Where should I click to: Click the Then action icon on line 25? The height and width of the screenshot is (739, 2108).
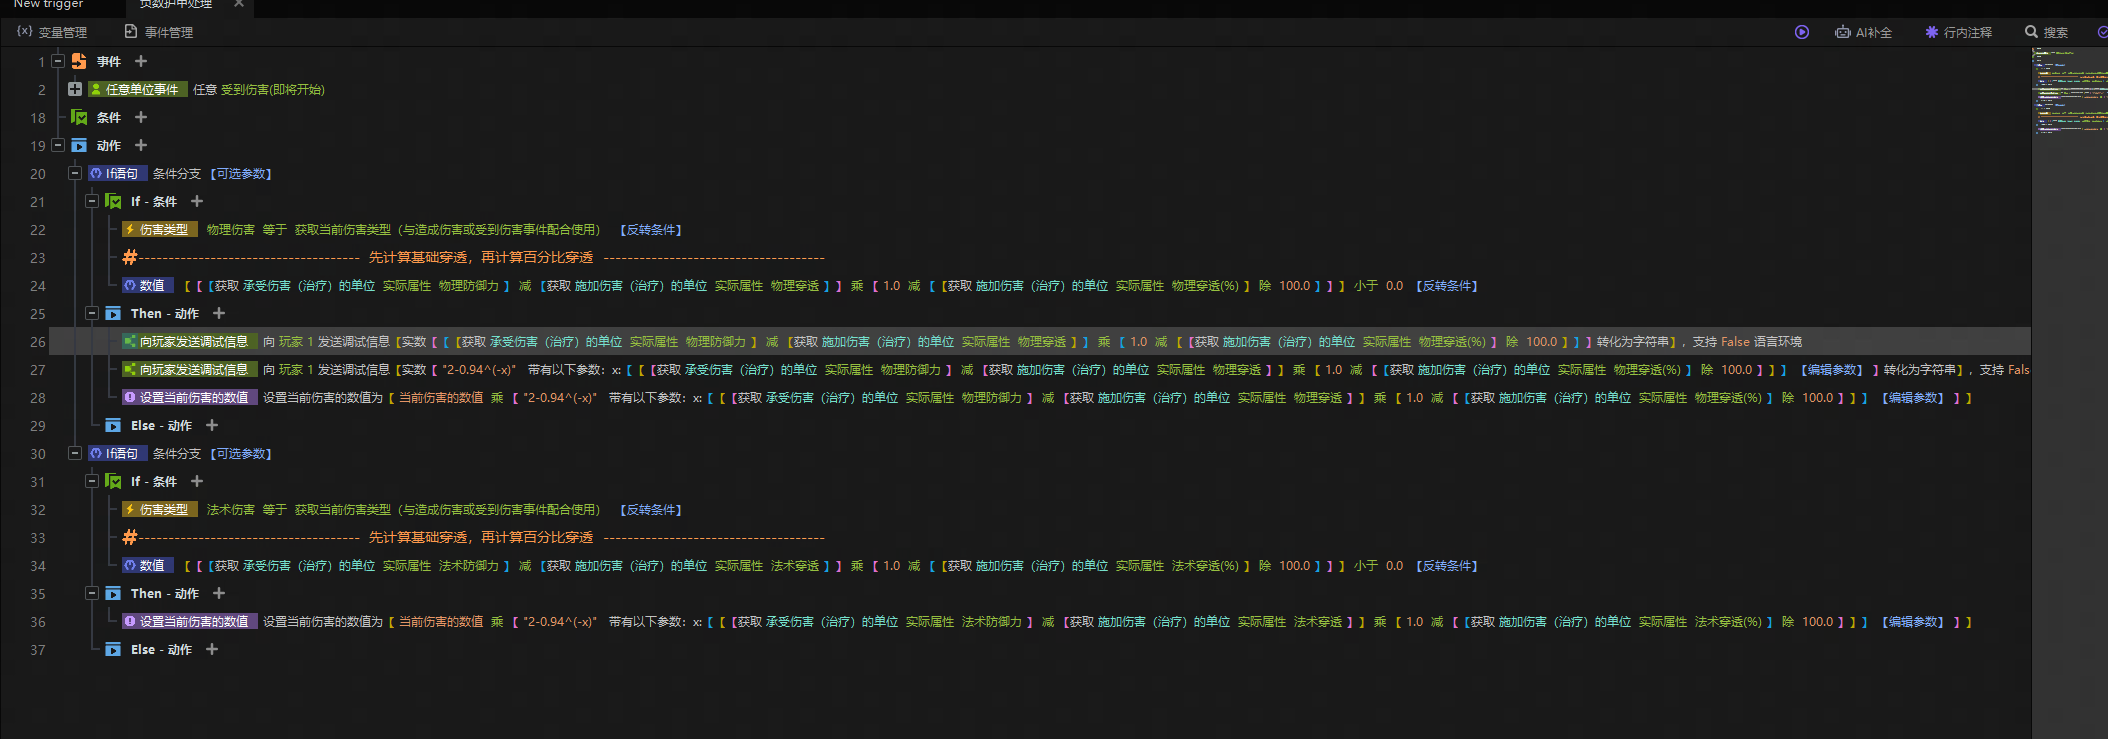click(113, 313)
